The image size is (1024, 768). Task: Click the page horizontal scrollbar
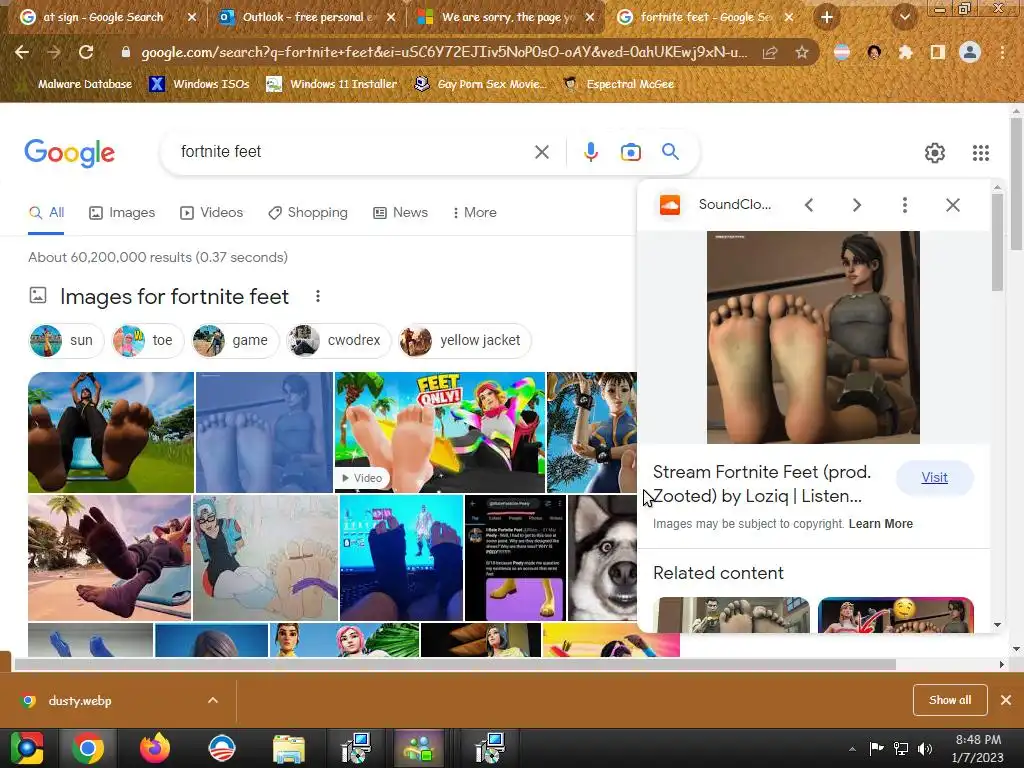pos(455,664)
